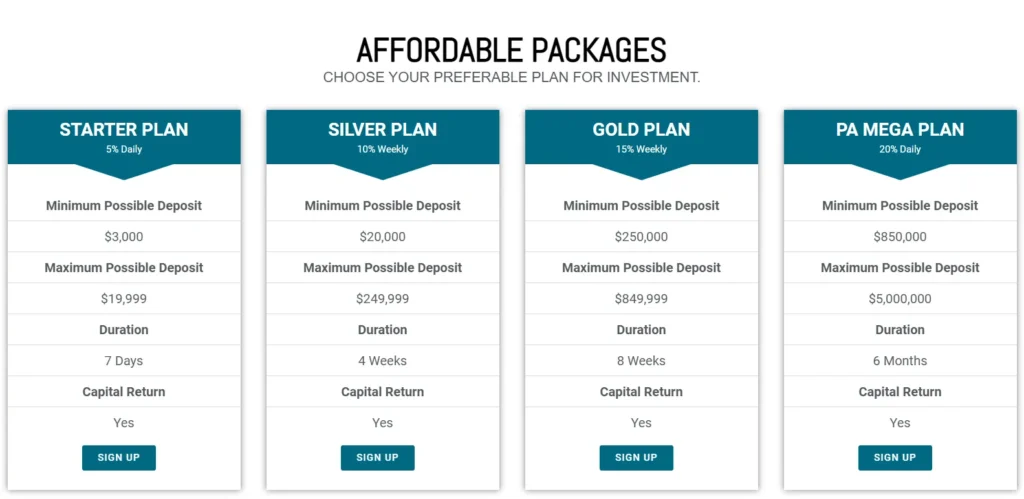Choose the Gold Plan SIGN UP button
The height and width of the screenshot is (499, 1024).
[x=636, y=458]
